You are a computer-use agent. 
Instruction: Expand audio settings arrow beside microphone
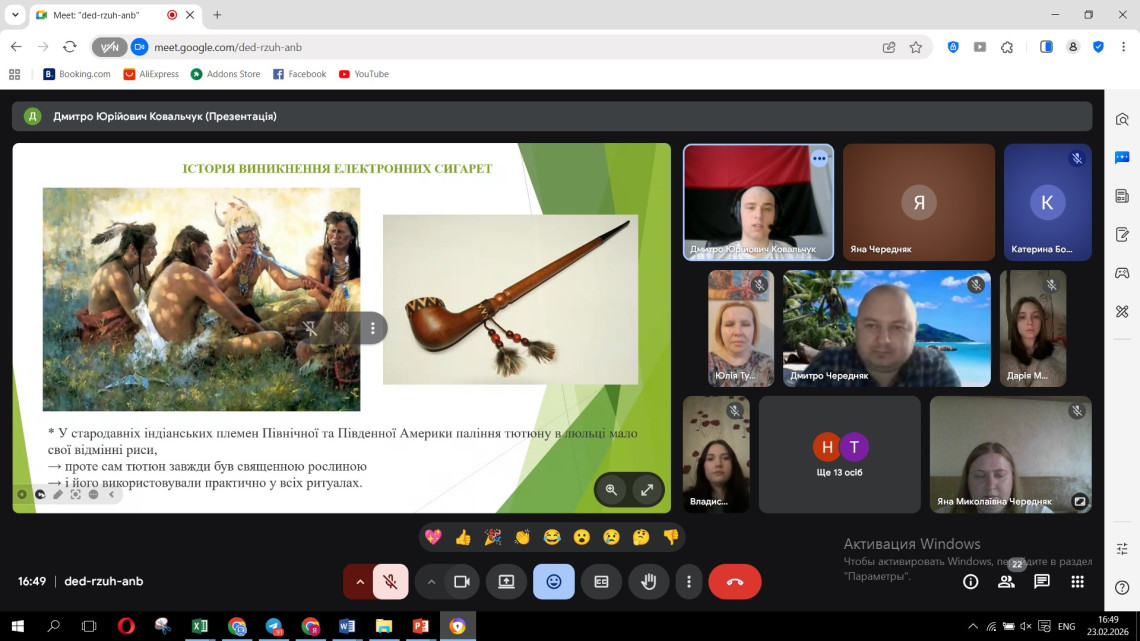(x=359, y=581)
